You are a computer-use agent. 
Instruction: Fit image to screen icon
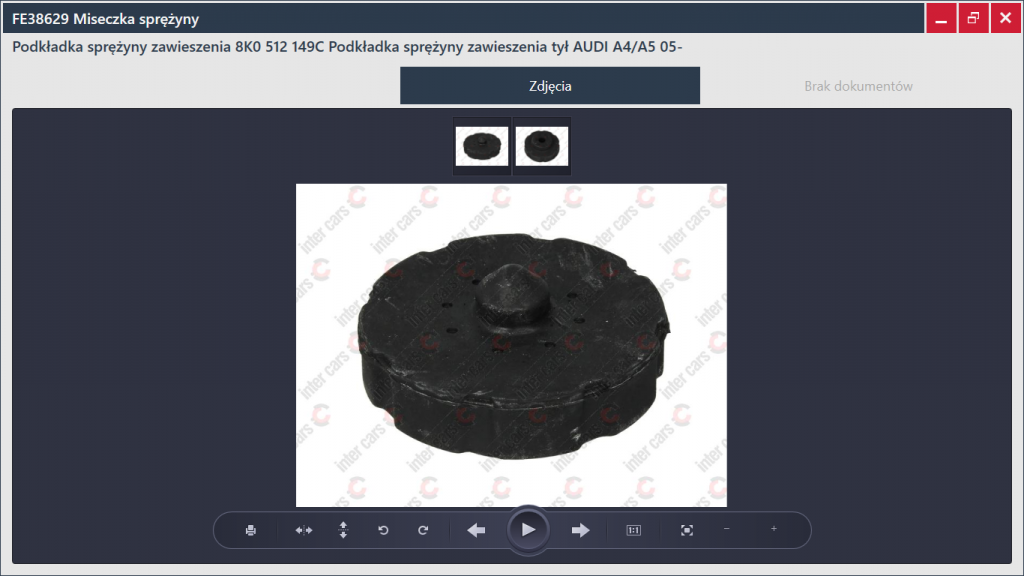(686, 530)
